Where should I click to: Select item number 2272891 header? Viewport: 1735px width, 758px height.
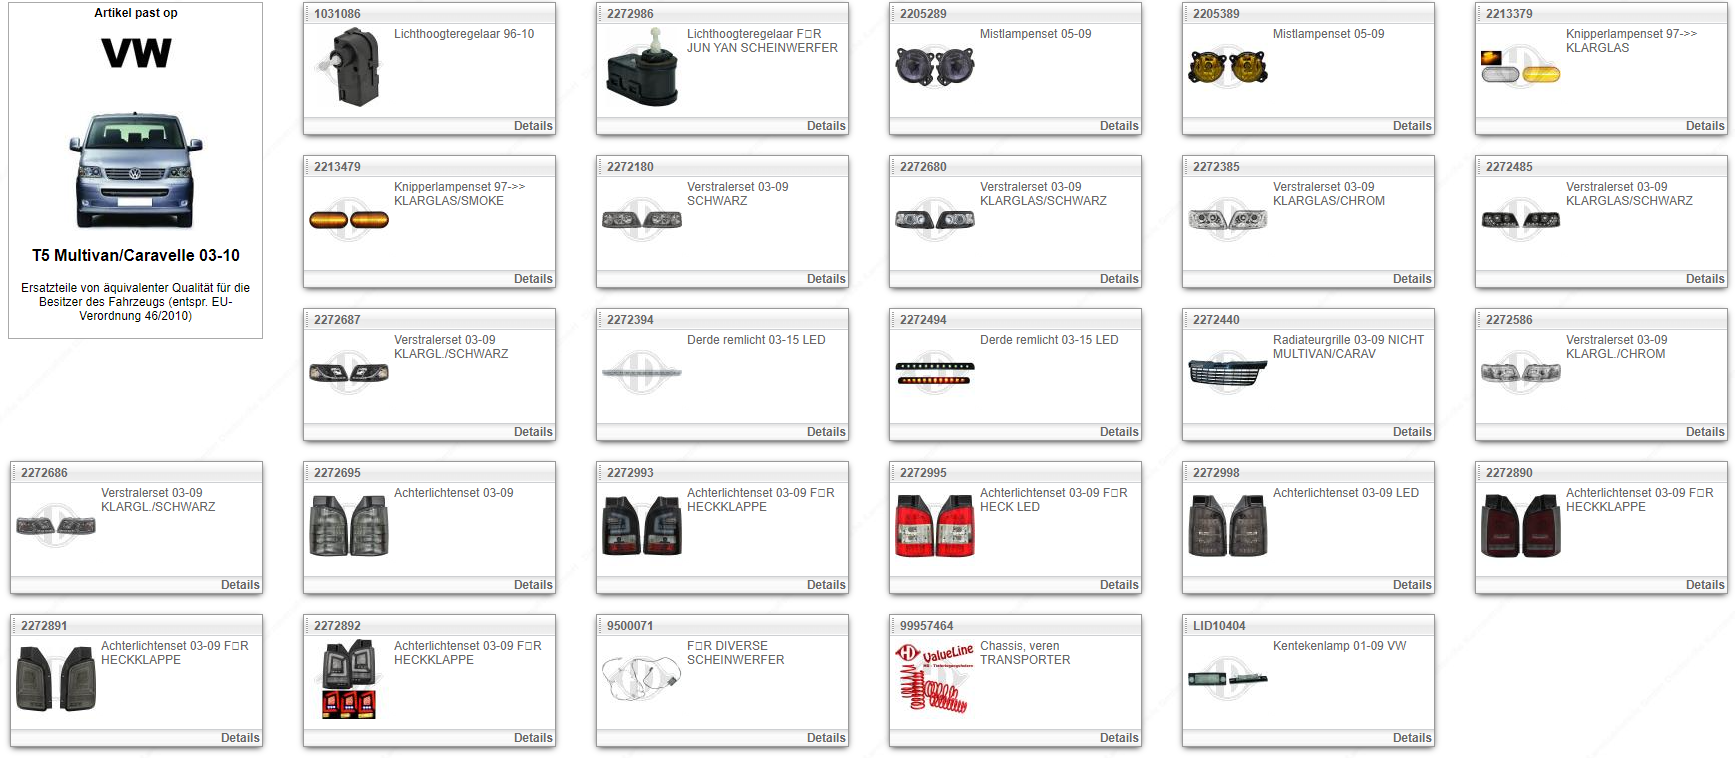44,626
